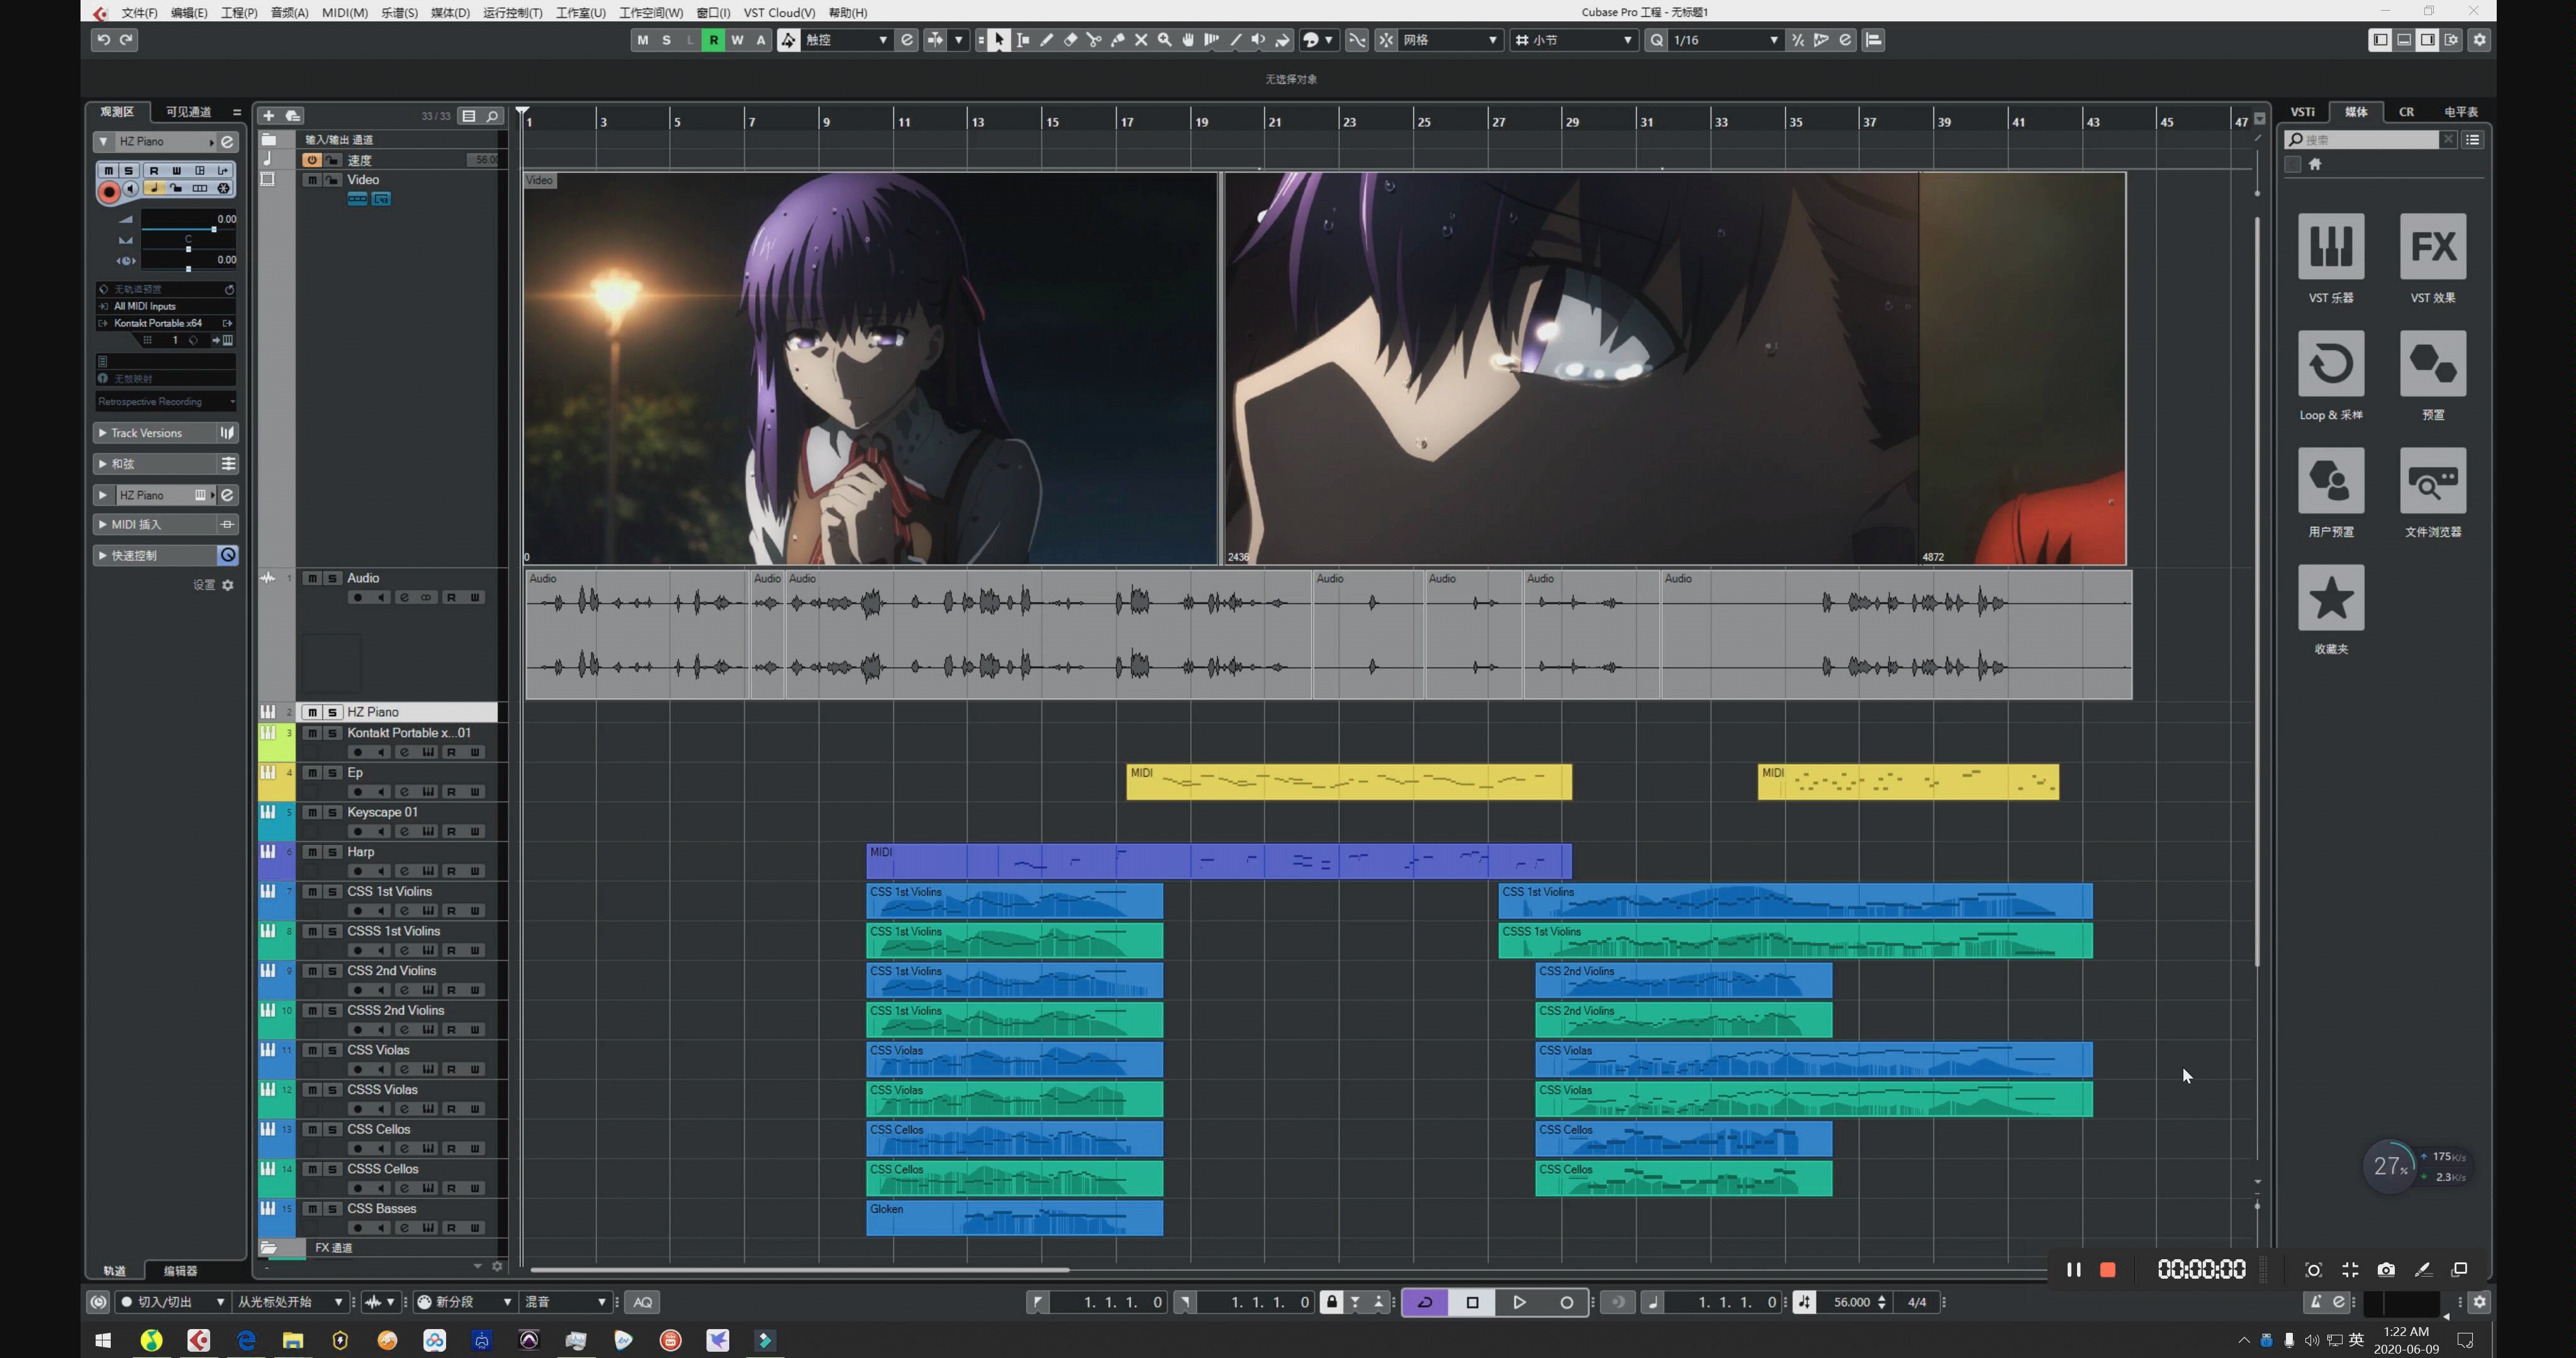Screen dimensions: 2576x1358
Task: Toggle Snap on/off icon in toolbar
Action: point(1385,40)
